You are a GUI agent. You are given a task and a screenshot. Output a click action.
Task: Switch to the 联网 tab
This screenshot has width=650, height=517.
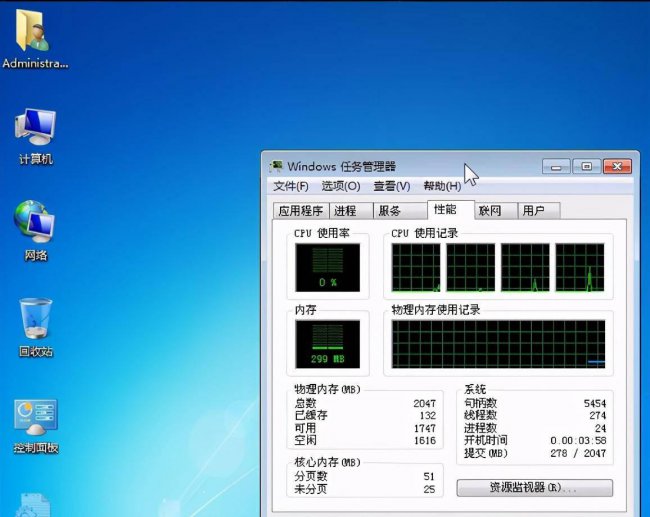click(496, 211)
